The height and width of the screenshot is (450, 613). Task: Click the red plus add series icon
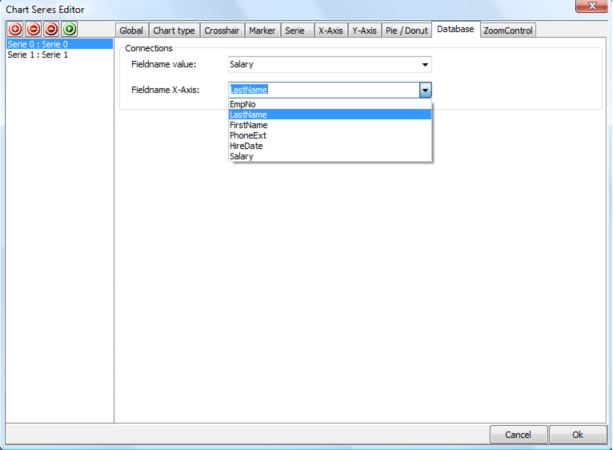pos(15,29)
